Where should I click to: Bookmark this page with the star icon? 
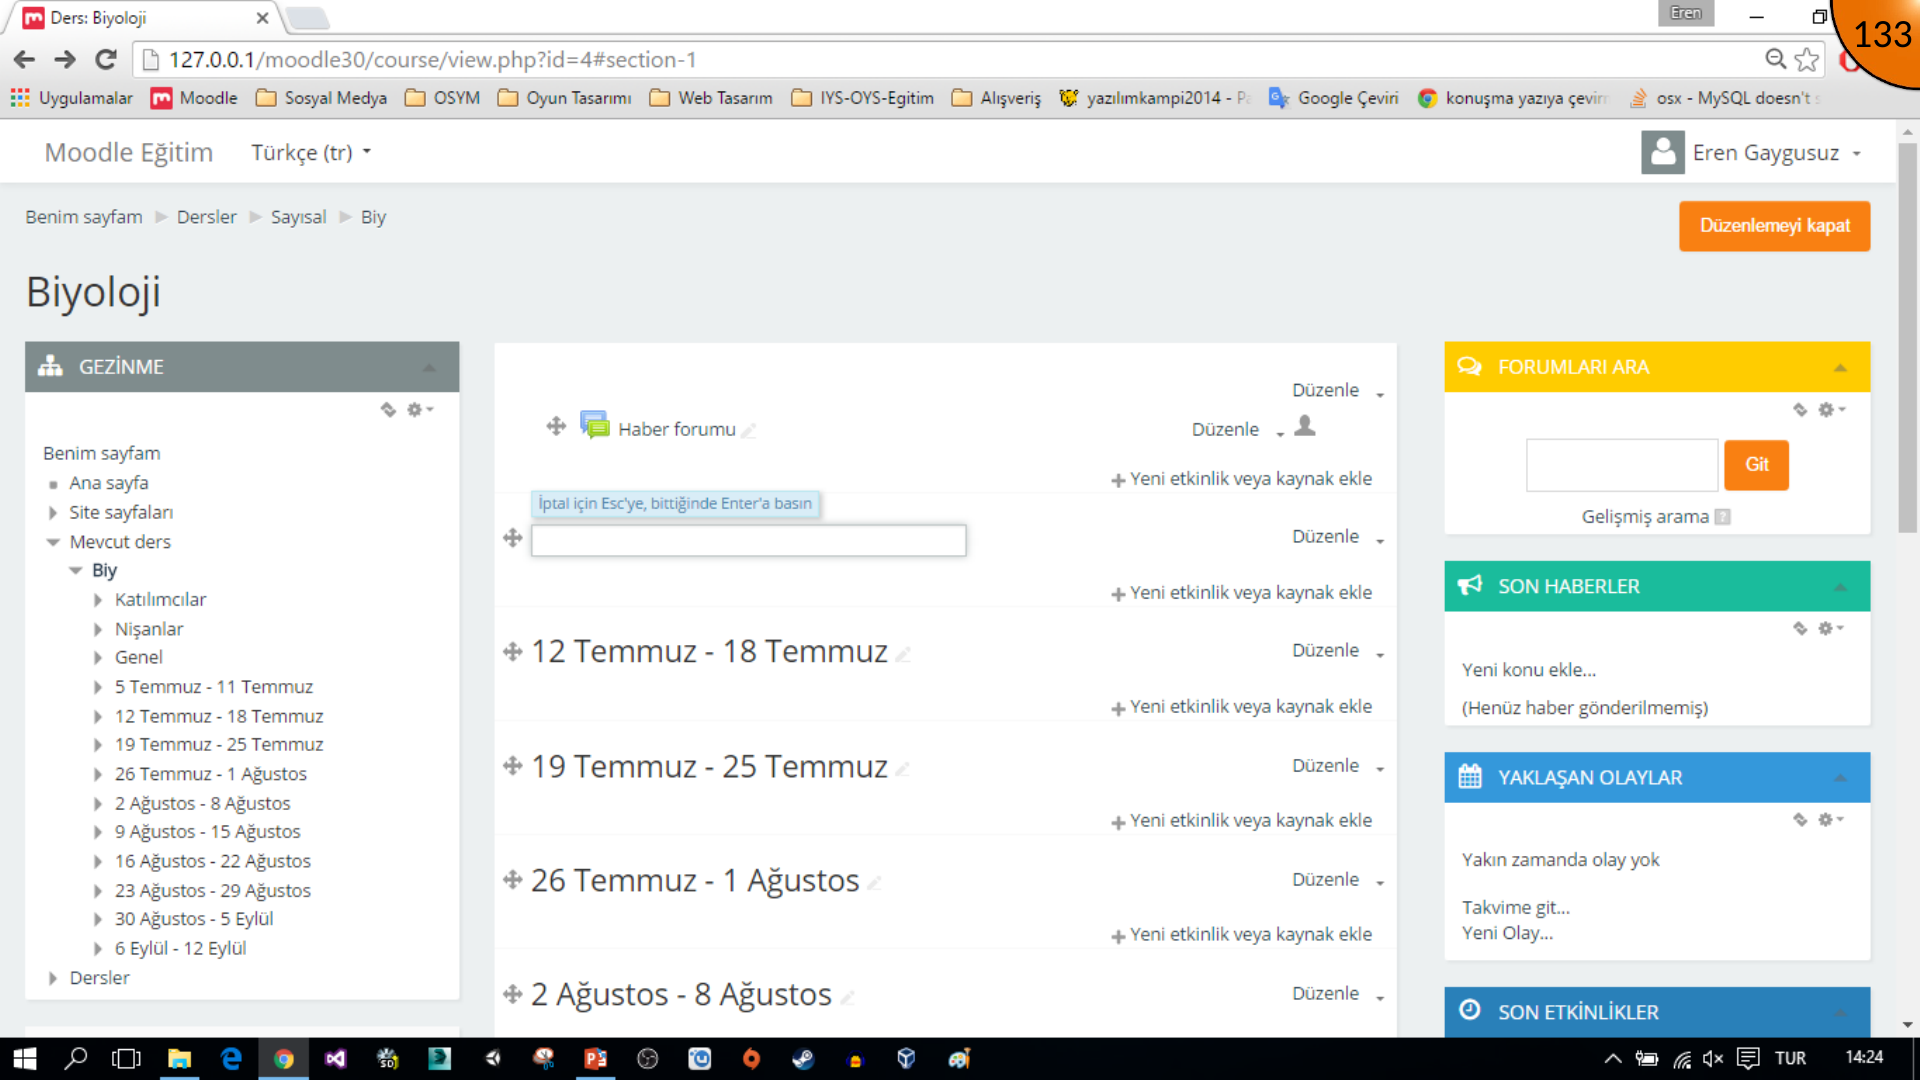point(1806,59)
